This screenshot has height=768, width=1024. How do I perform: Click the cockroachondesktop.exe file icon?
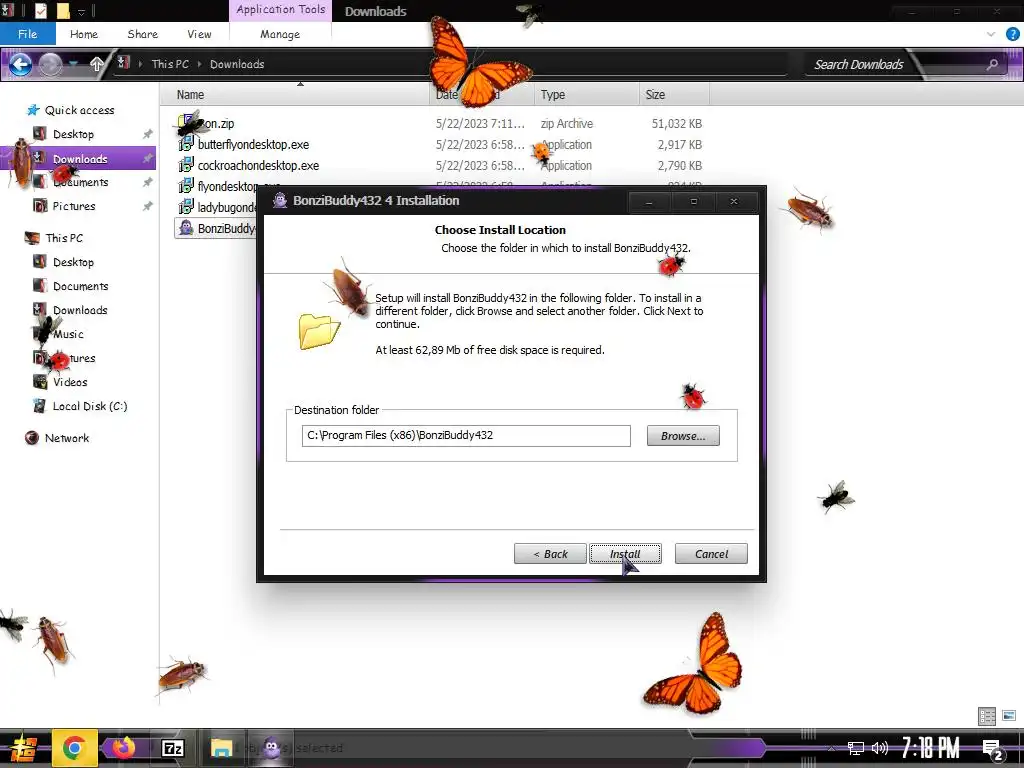(x=186, y=165)
